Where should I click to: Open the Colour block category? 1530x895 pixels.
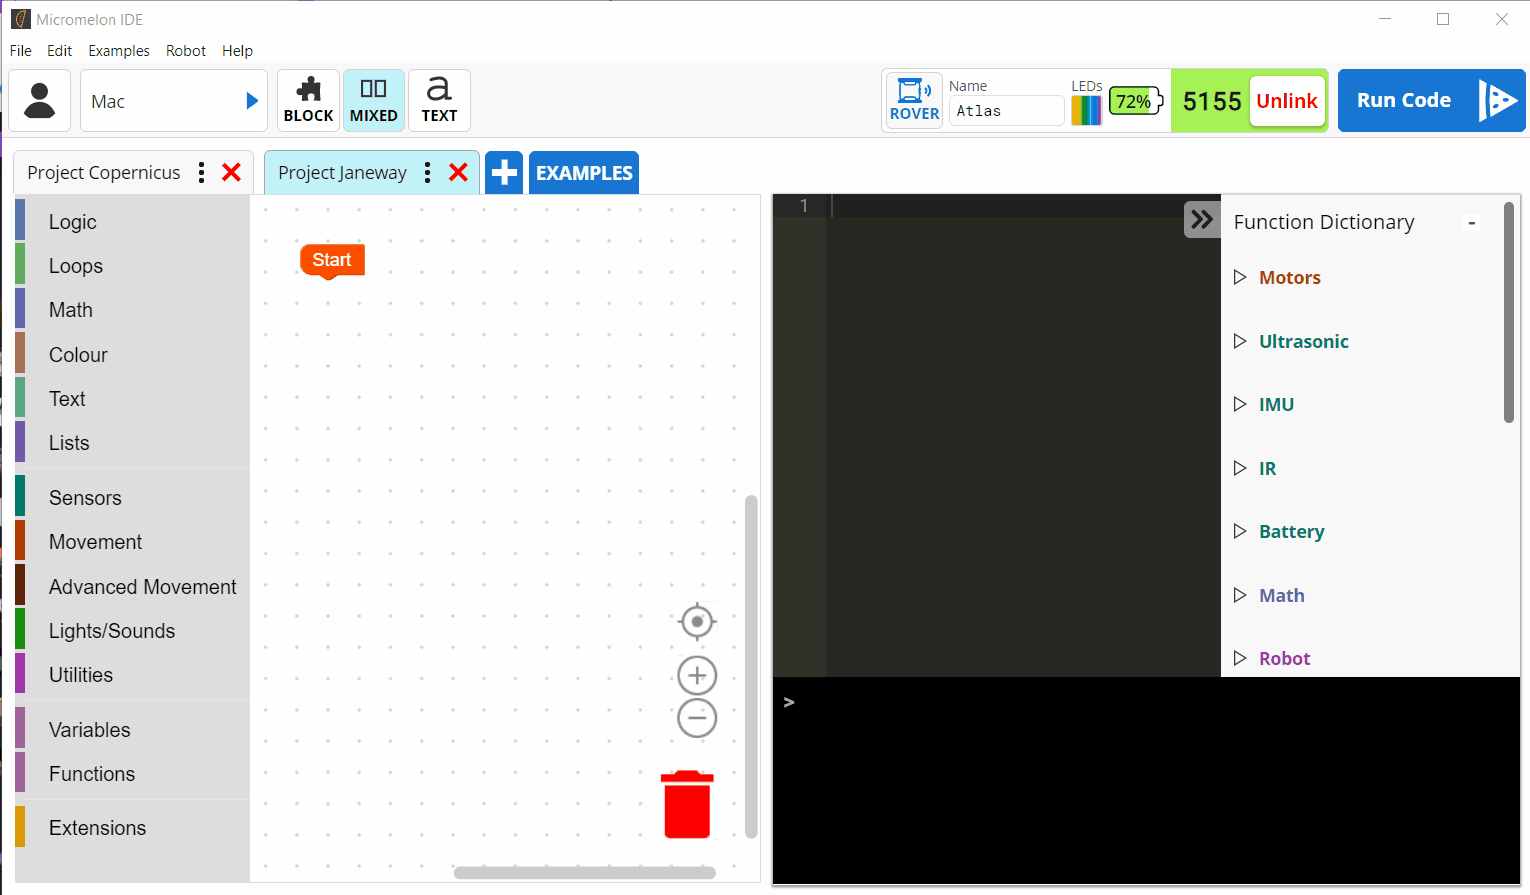(x=132, y=355)
